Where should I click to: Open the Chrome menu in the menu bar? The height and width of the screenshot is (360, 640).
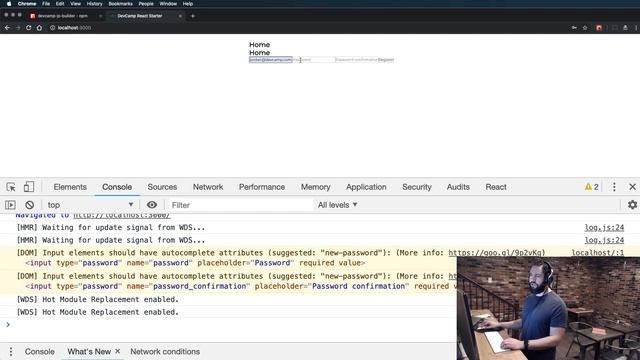pyautogui.click(x=27, y=4)
